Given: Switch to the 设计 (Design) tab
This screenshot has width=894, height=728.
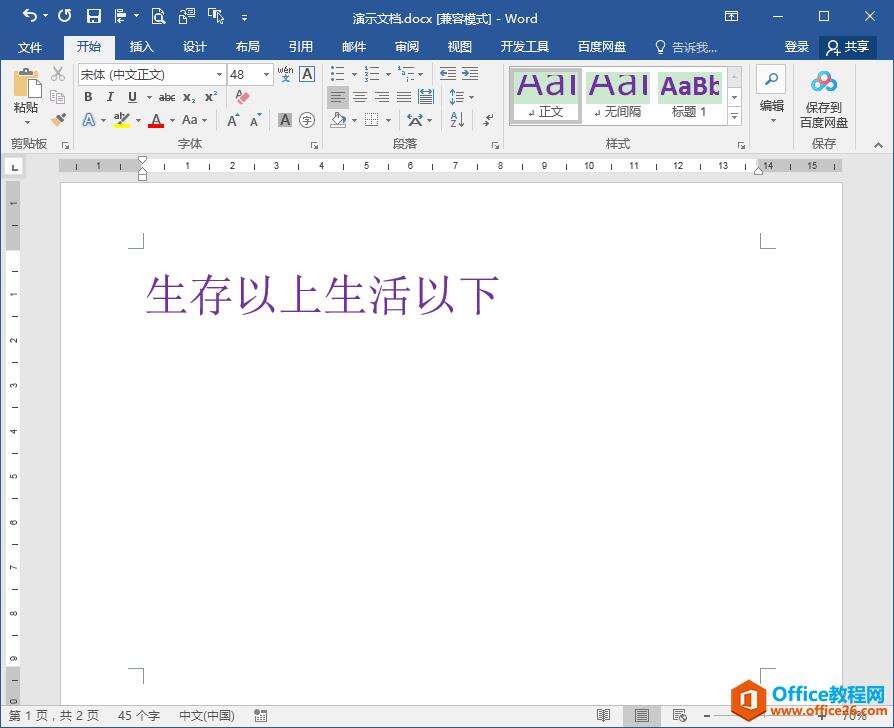Looking at the screenshot, I should pyautogui.click(x=194, y=47).
